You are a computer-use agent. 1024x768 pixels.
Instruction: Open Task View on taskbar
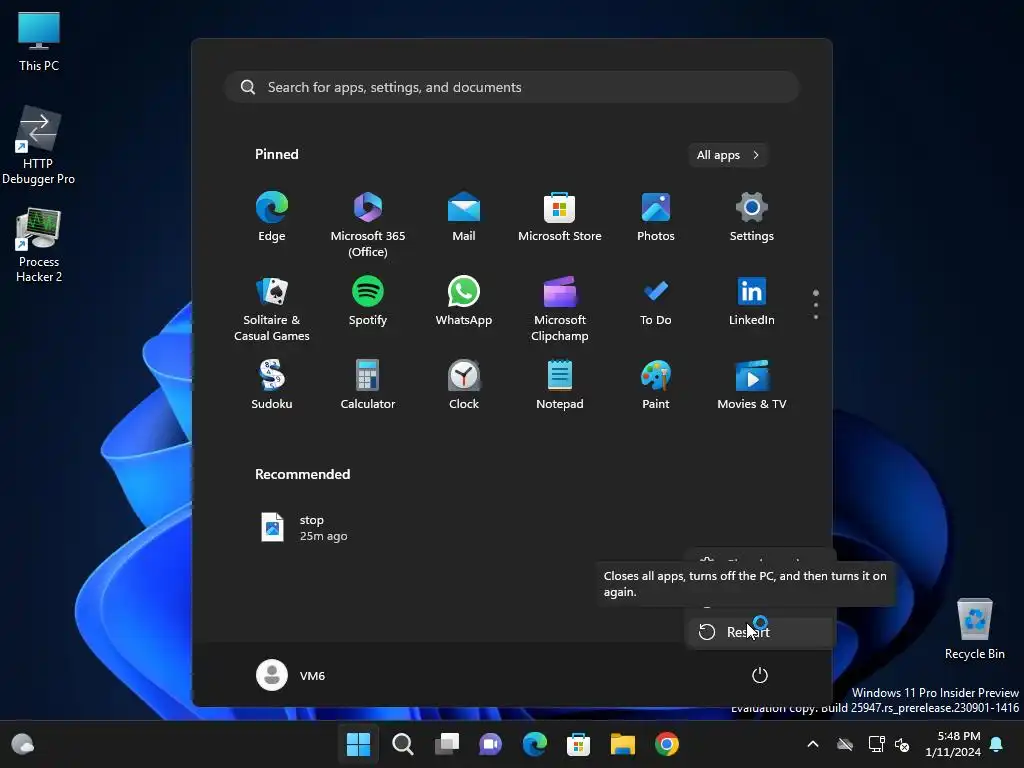pyautogui.click(x=447, y=744)
